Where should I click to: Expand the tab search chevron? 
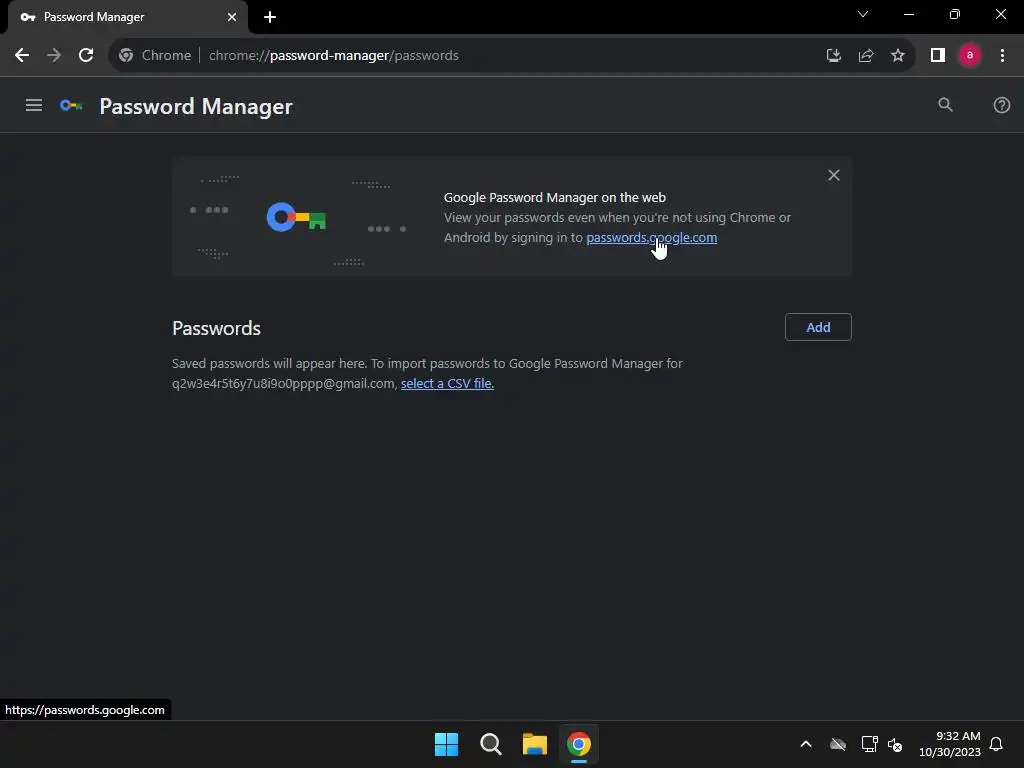tap(863, 14)
